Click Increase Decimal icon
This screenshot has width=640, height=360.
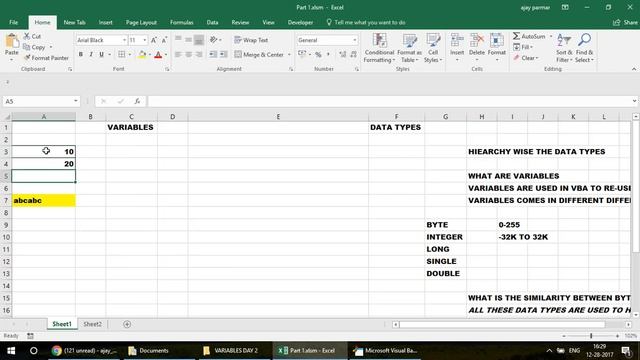click(x=342, y=54)
